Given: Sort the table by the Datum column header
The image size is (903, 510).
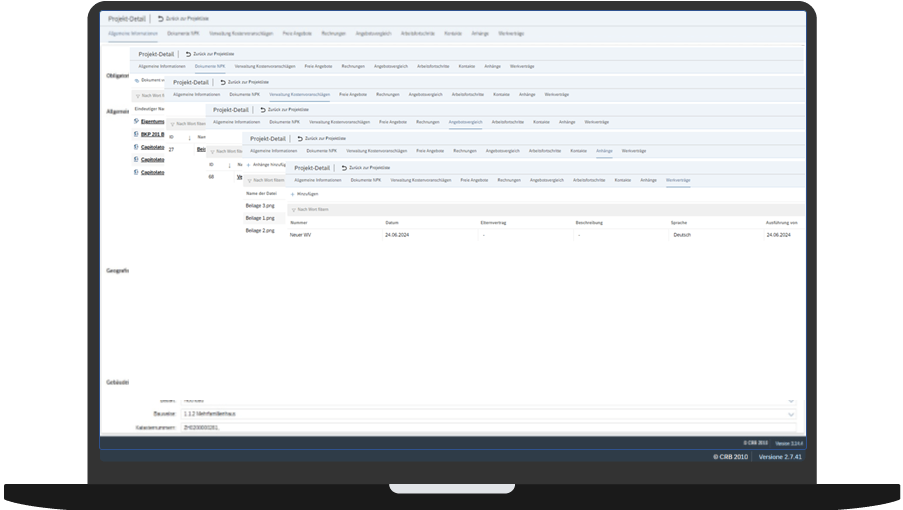Looking at the screenshot, I should tap(392, 222).
